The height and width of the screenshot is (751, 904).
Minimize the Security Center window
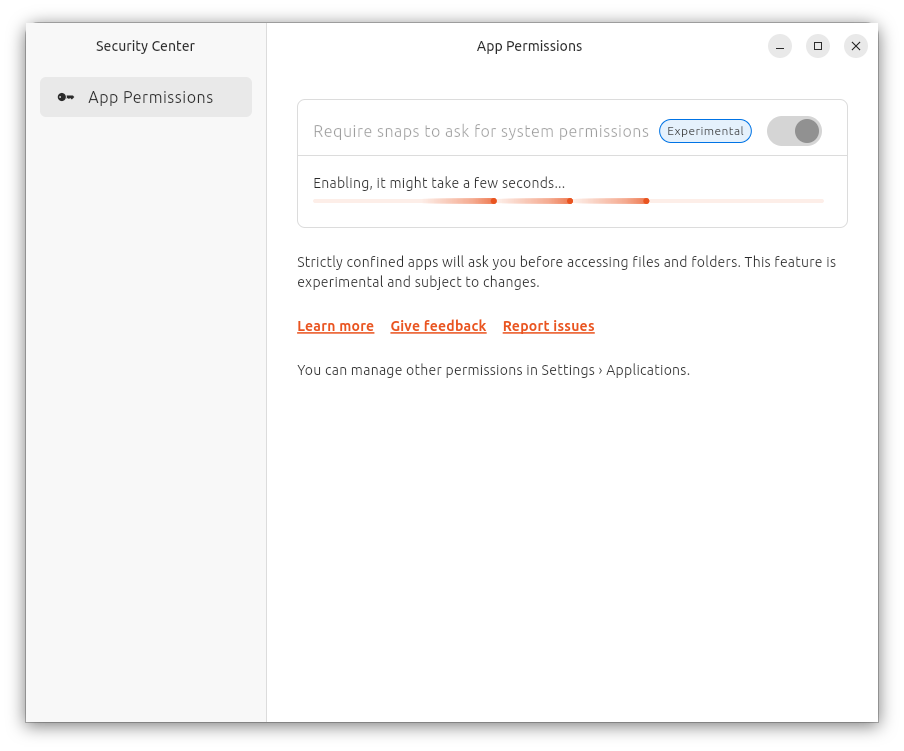pos(780,46)
